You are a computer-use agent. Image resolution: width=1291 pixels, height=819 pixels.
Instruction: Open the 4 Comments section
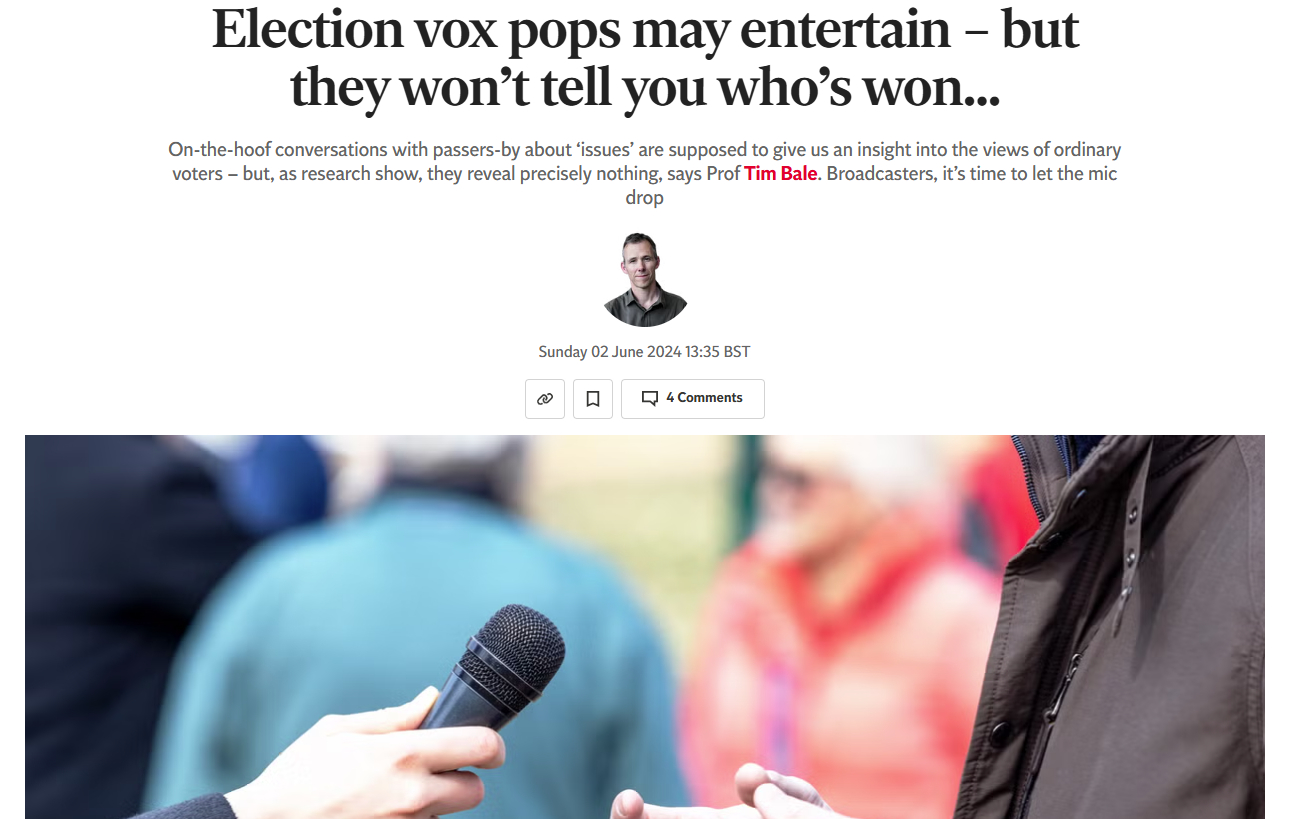click(x=693, y=398)
